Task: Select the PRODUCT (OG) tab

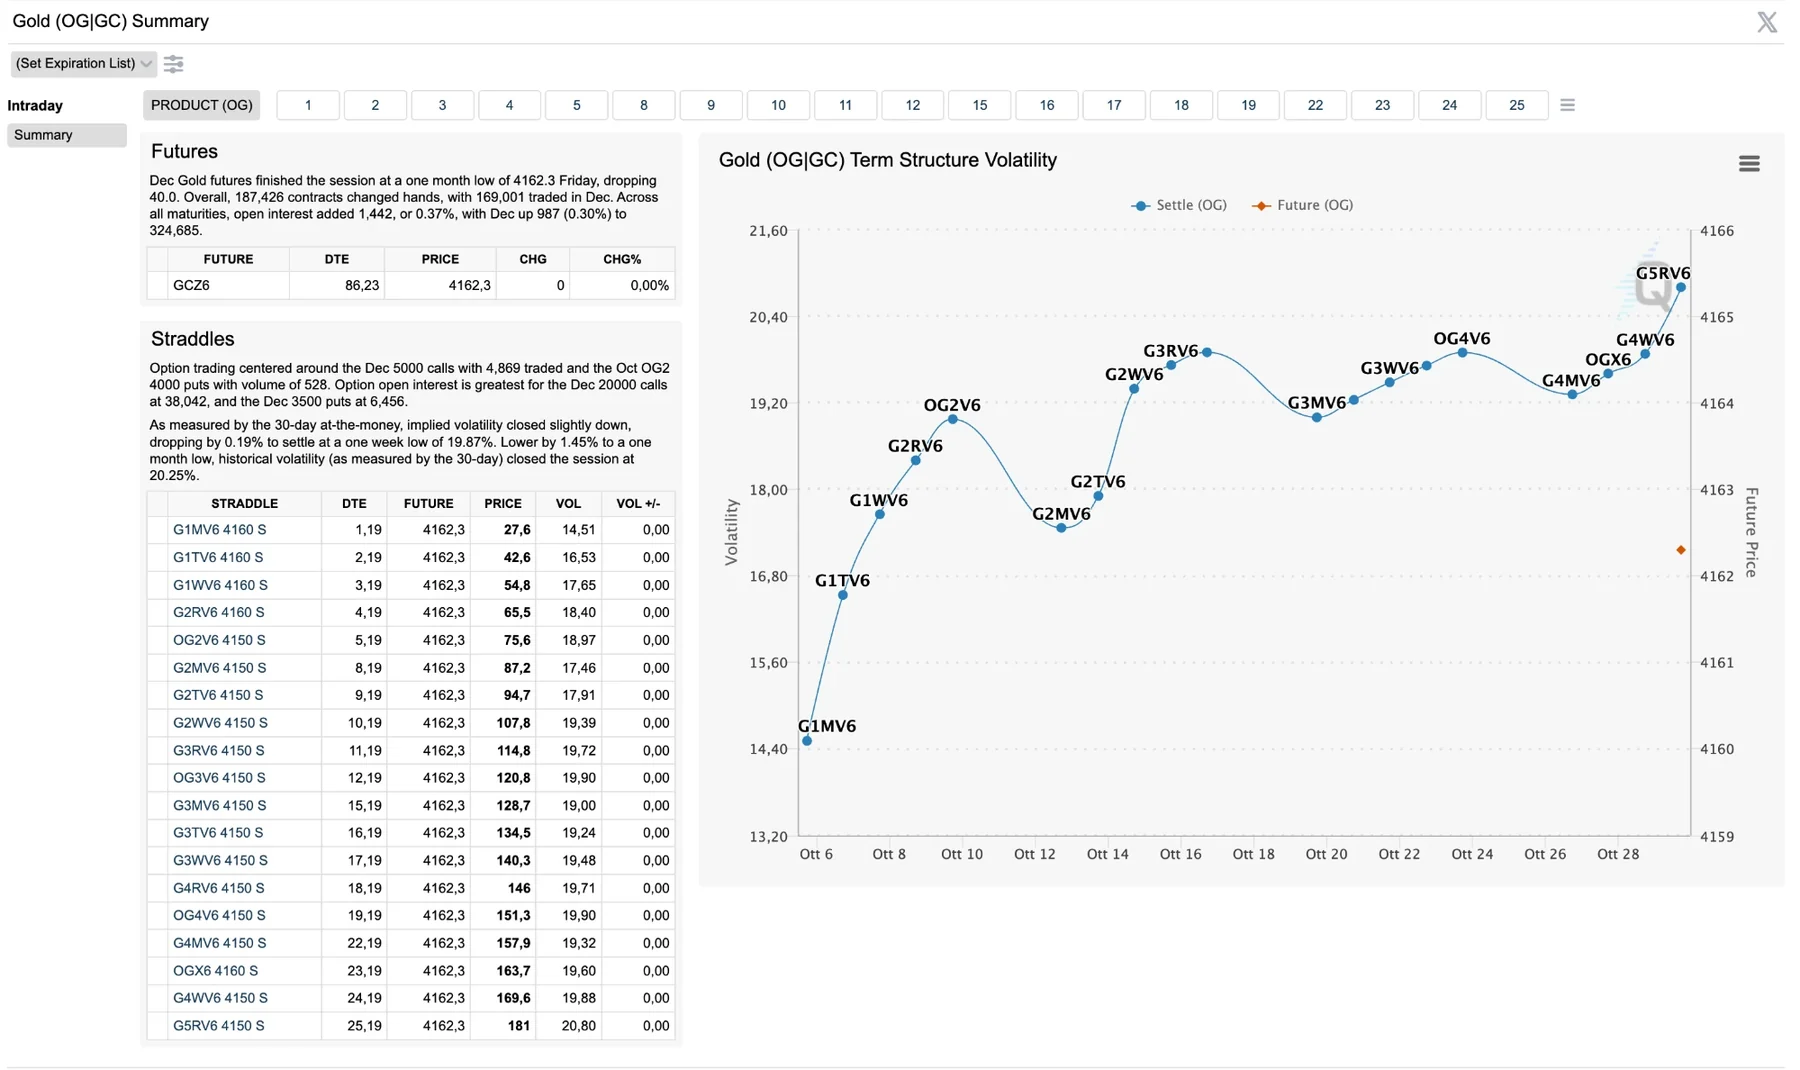Action: point(201,105)
